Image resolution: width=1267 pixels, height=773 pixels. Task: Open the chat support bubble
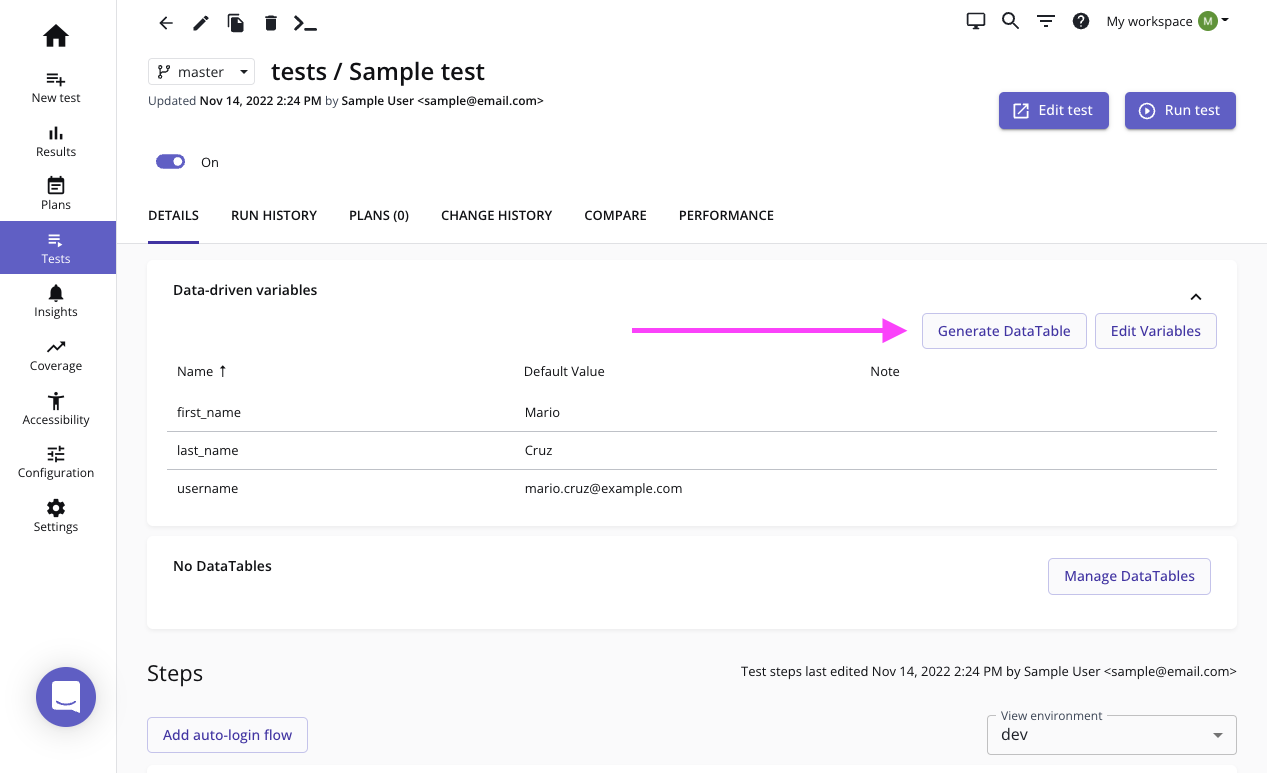tap(66, 697)
